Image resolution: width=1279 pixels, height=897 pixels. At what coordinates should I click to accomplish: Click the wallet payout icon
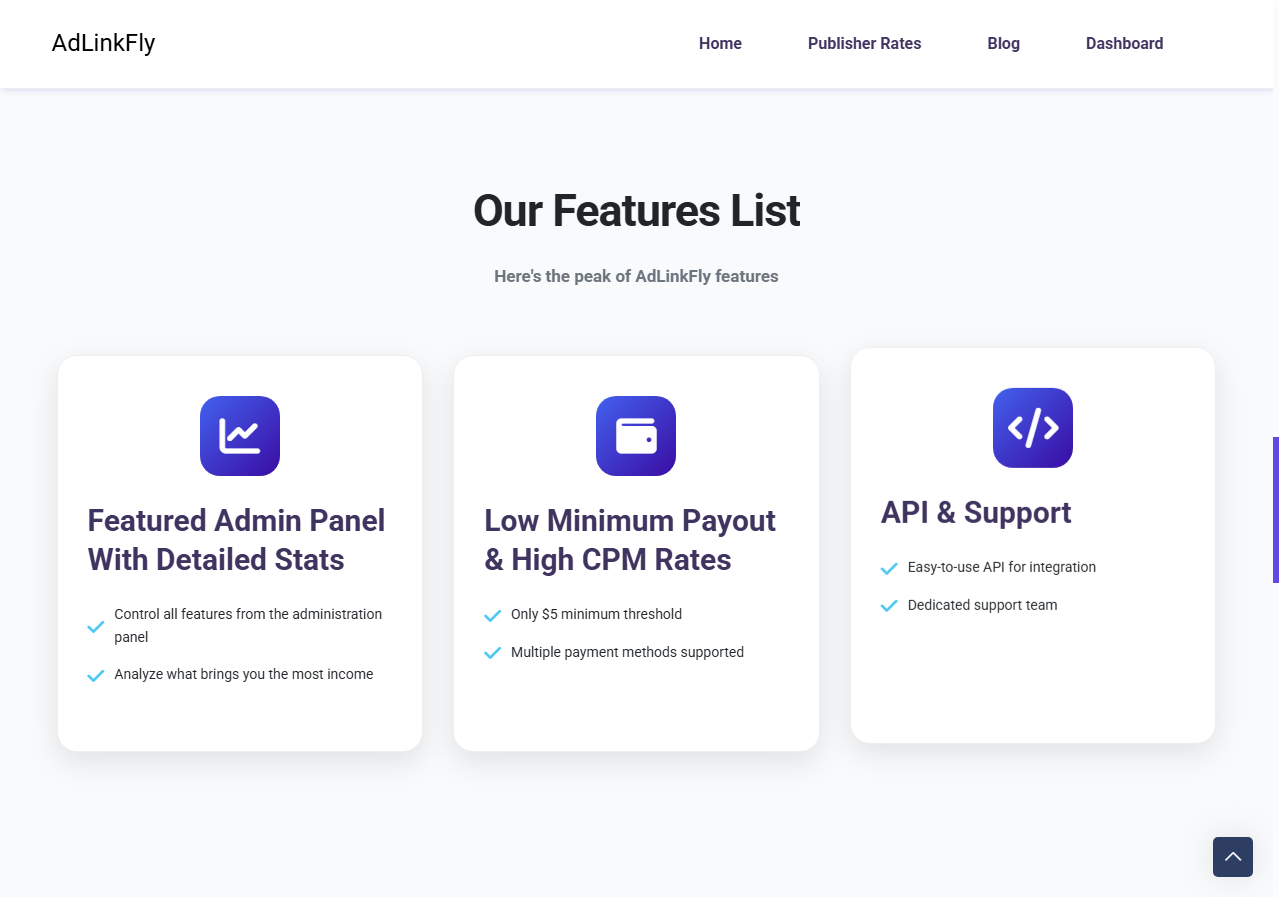[636, 436]
